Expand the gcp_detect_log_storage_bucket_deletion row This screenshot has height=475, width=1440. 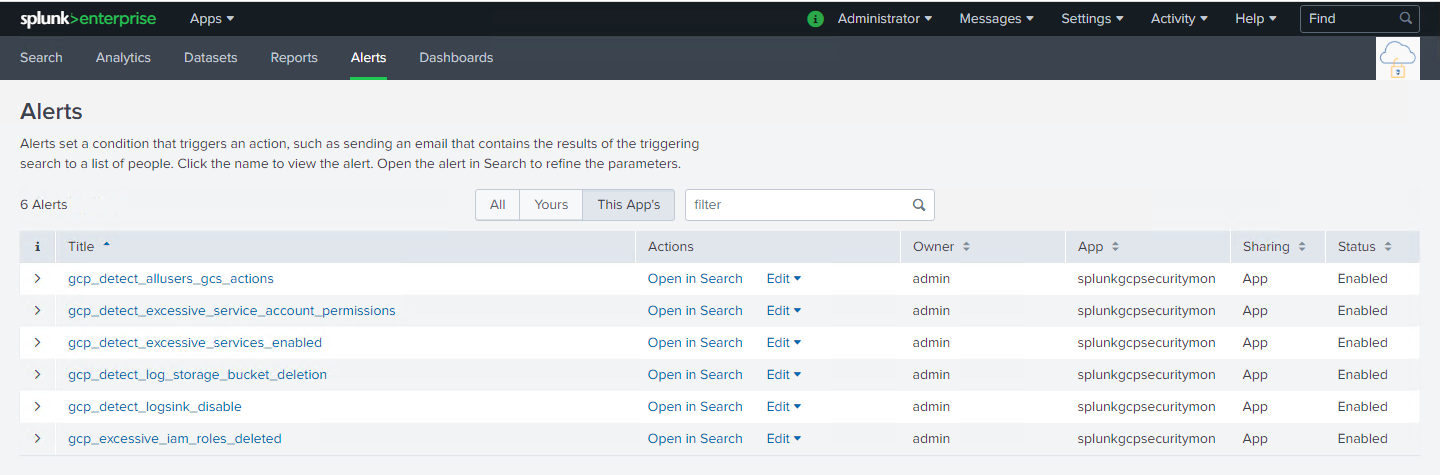point(37,375)
